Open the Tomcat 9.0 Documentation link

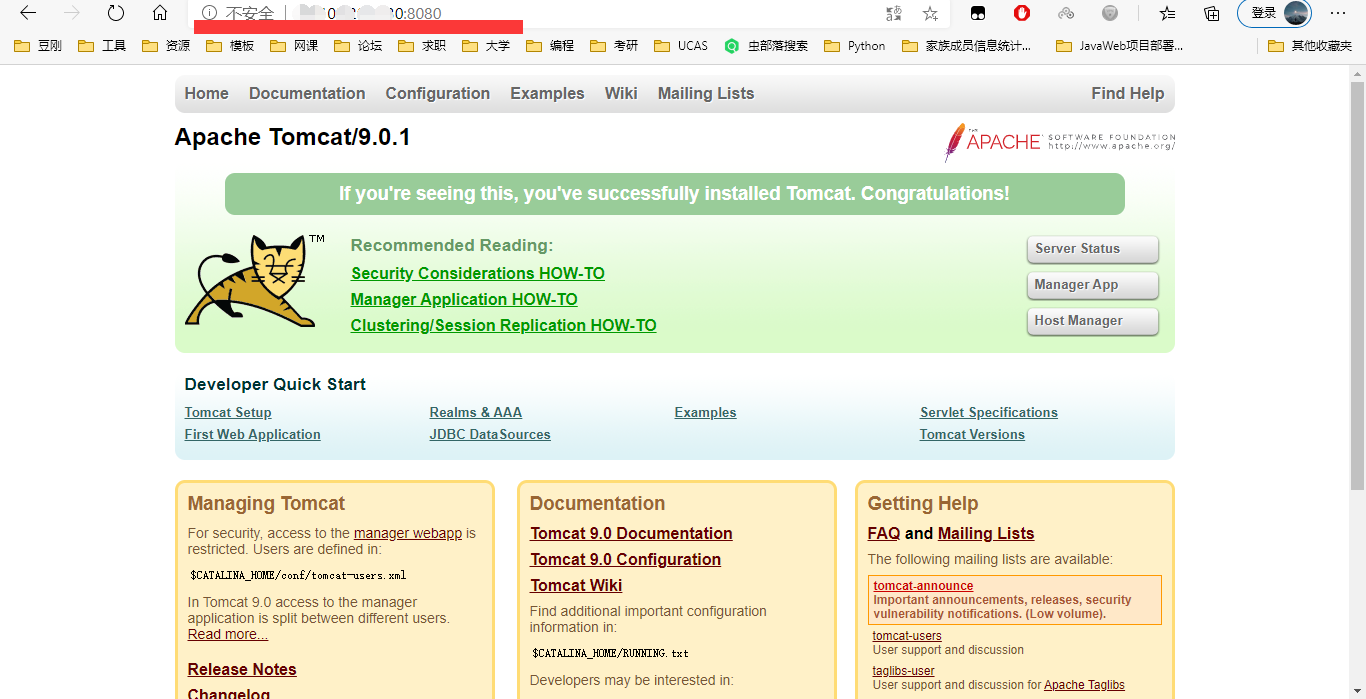tap(631, 533)
